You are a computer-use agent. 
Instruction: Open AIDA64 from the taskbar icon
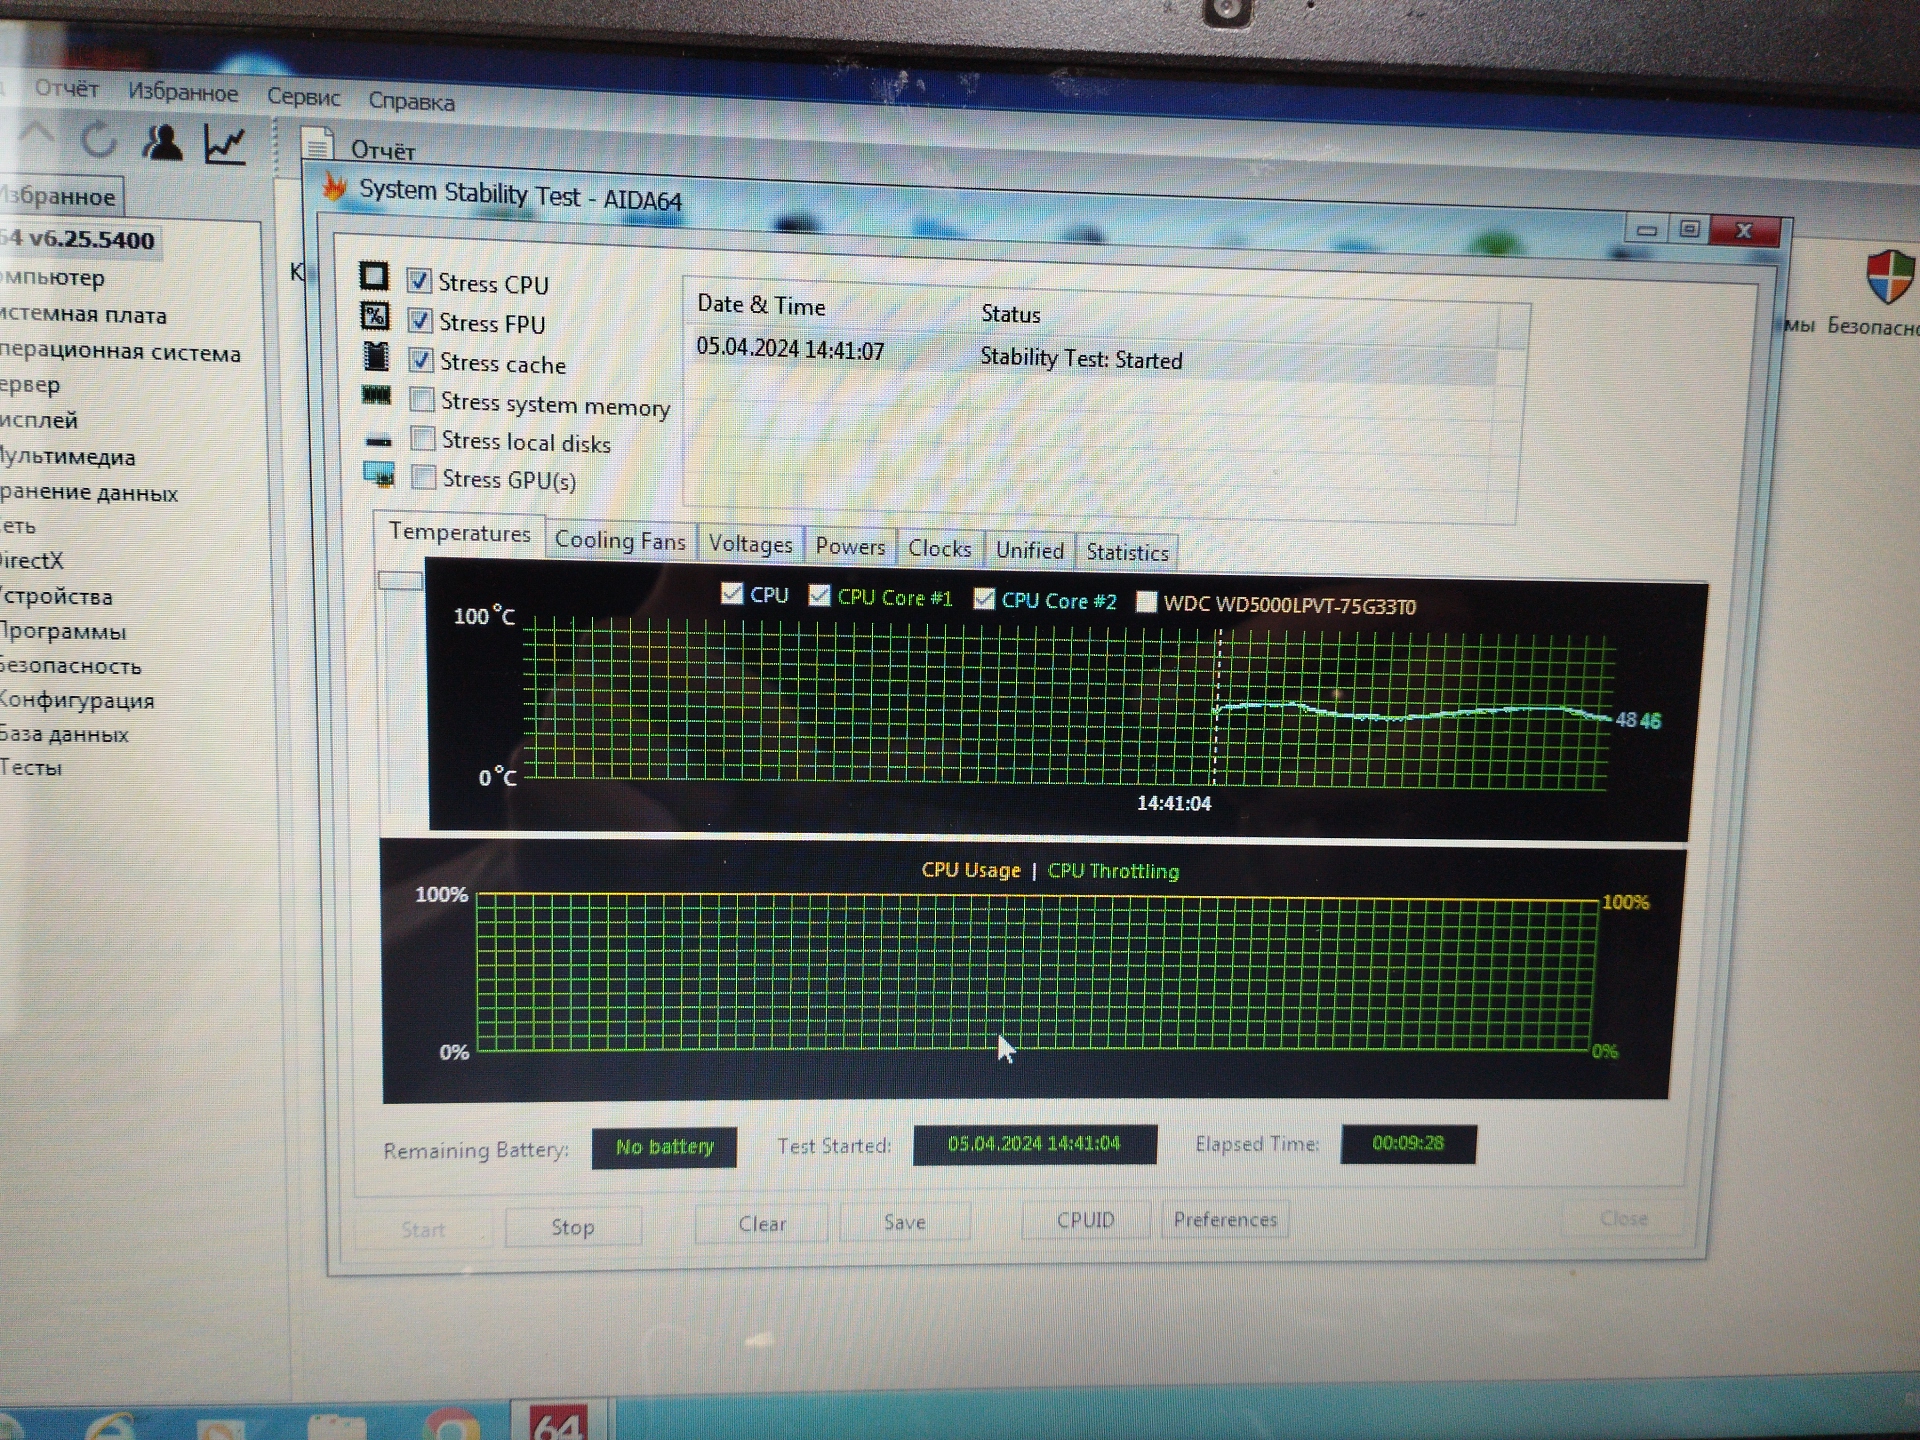point(557,1421)
